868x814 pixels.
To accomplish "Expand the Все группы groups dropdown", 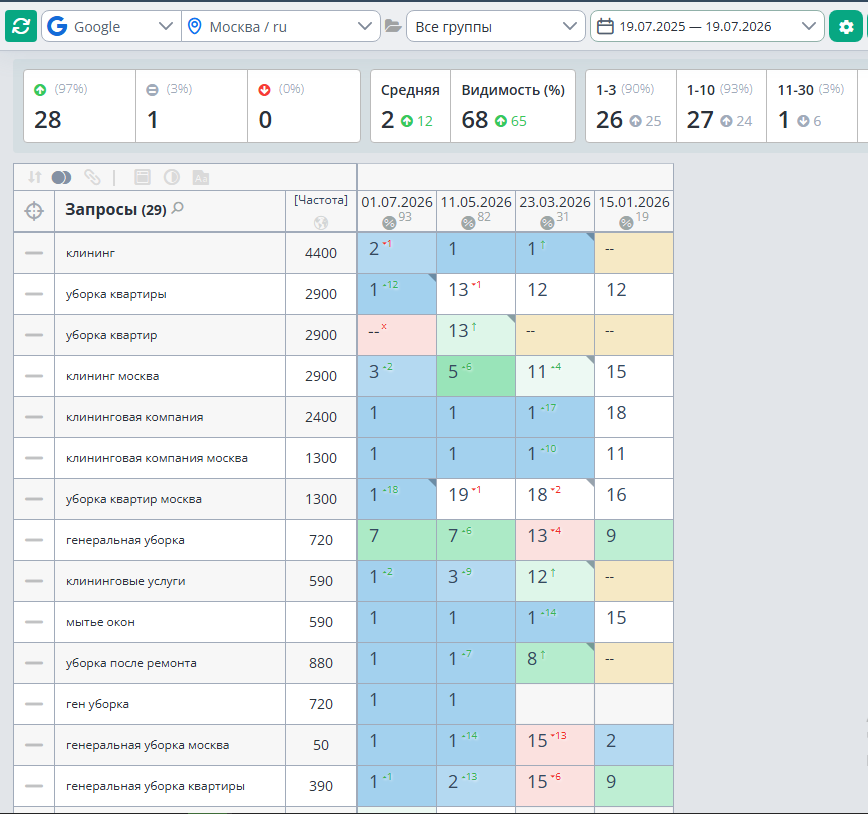I will (x=495, y=26).
